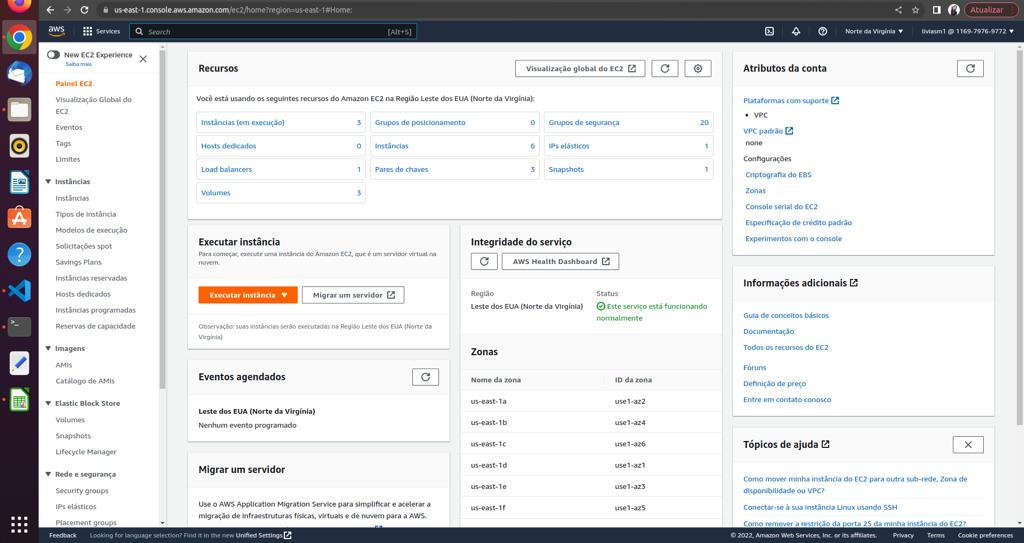The width and height of the screenshot is (1024, 543).
Task: Launch Visual Studio Code from dock
Action: (19, 291)
